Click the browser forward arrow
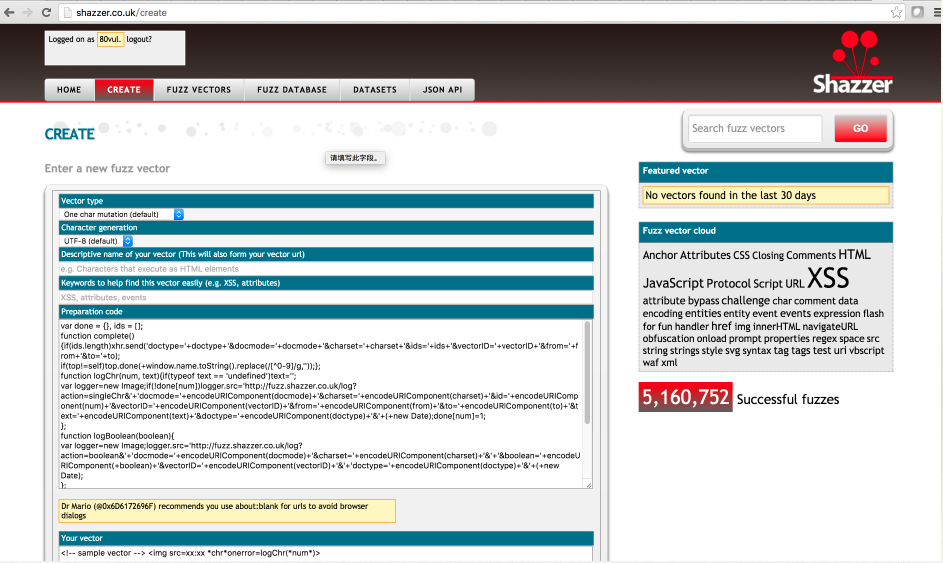The height and width of the screenshot is (563, 943). [28, 12]
